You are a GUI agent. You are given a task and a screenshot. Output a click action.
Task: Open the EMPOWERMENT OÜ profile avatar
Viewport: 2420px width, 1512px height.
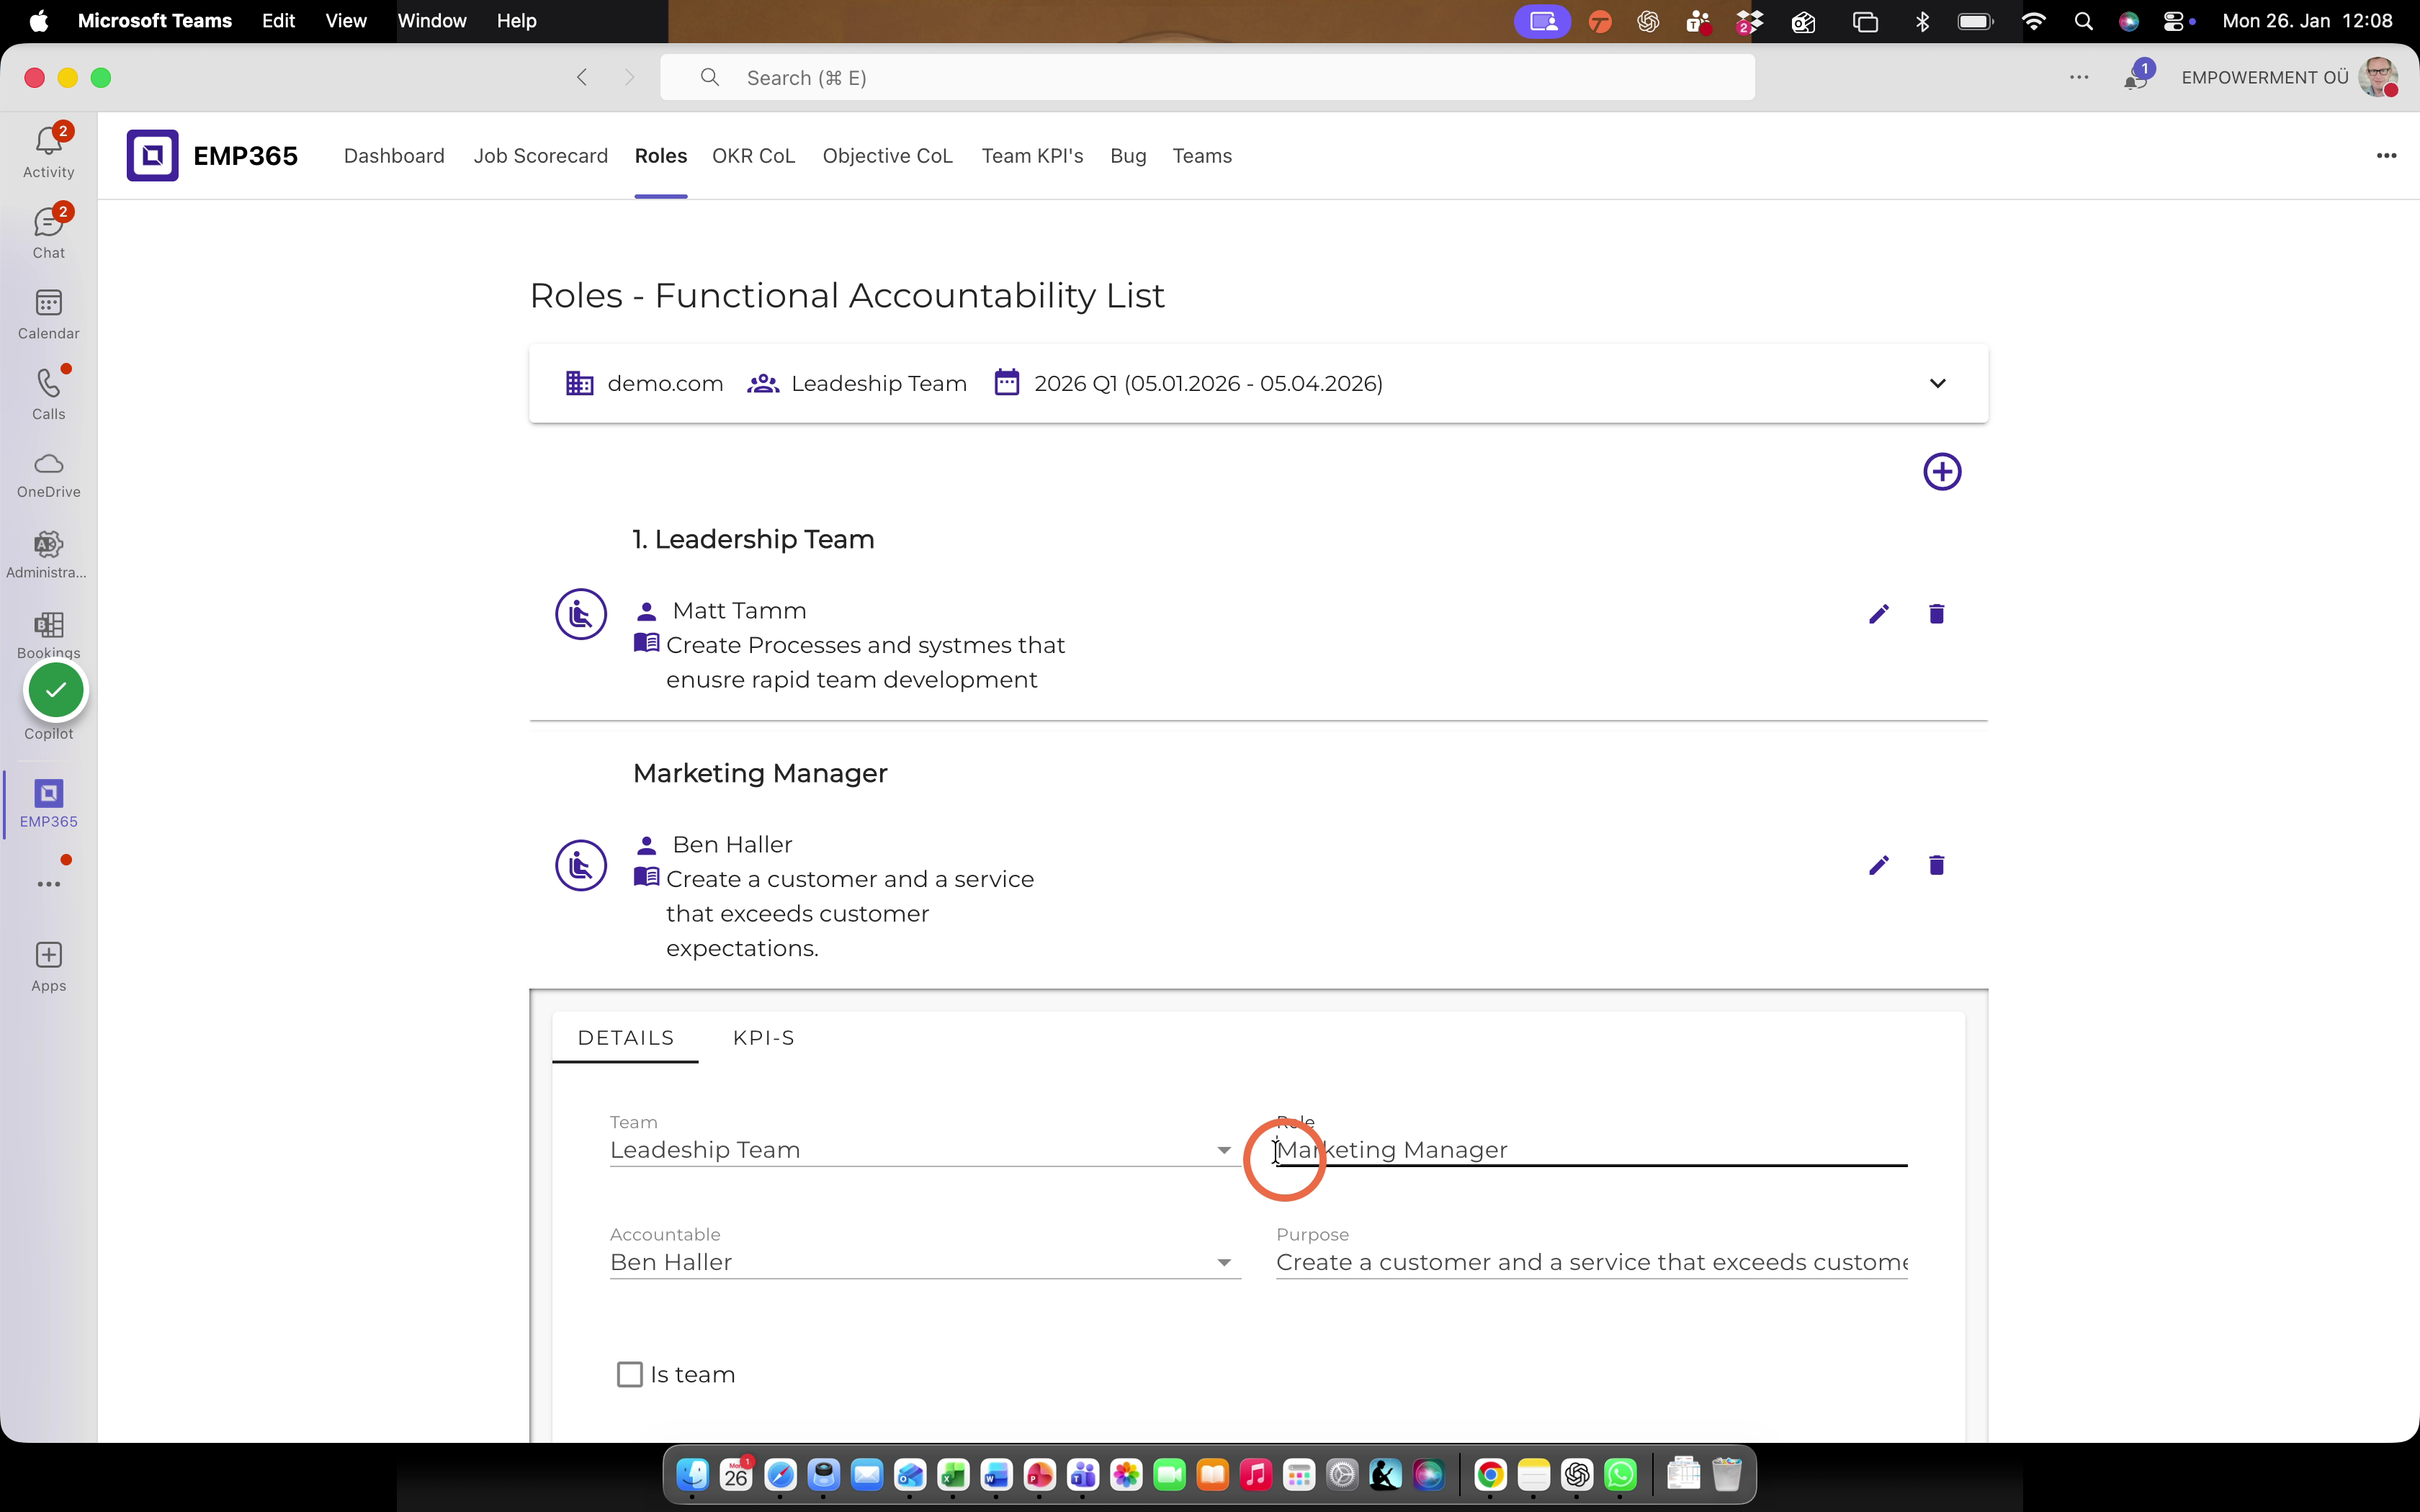(2378, 78)
